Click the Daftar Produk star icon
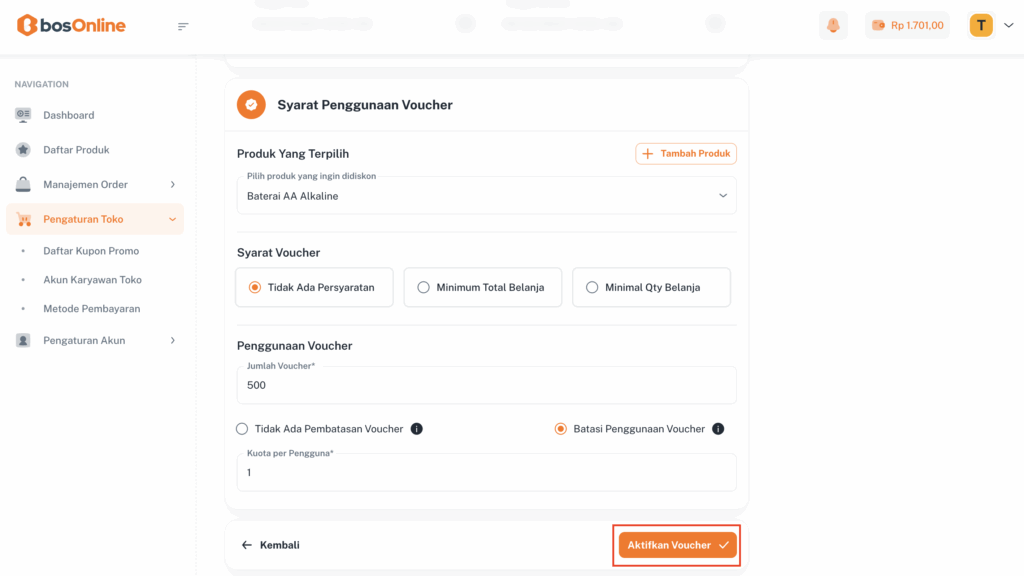 coord(23,150)
